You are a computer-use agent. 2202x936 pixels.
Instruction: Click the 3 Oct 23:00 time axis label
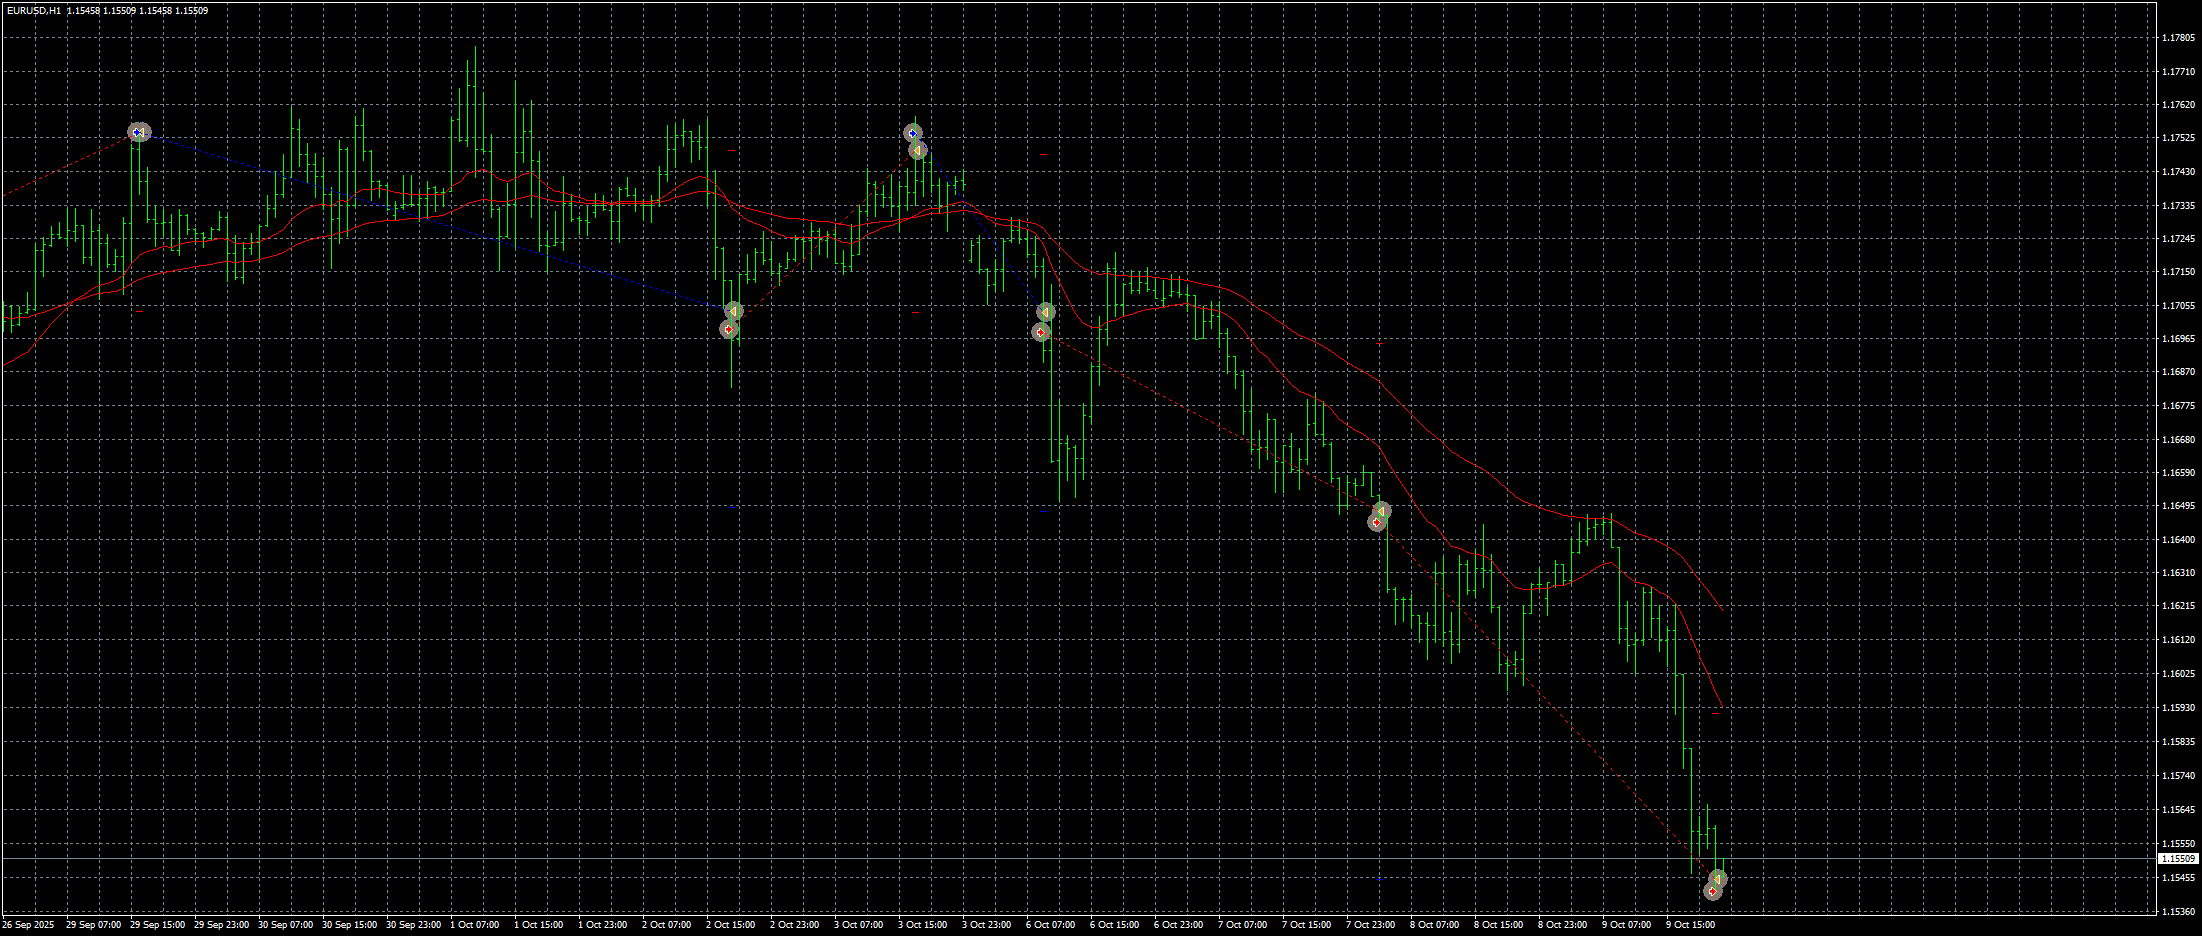click(987, 925)
